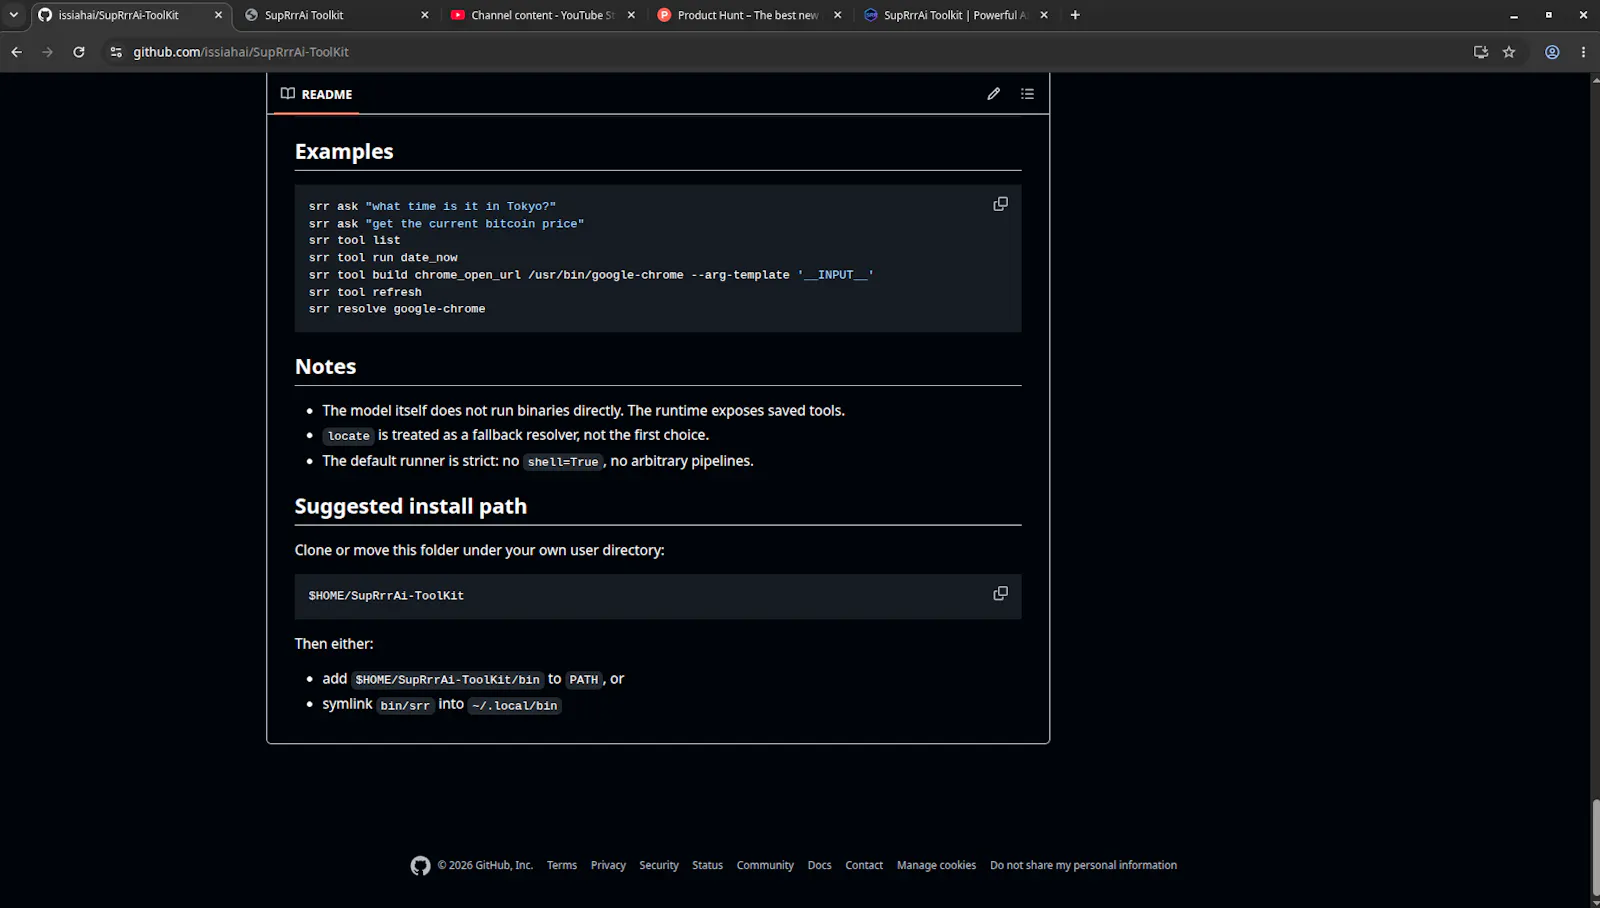Close the SupRrAi Toolkit tab
Screen dimensions: 1600x908
tap(425, 15)
